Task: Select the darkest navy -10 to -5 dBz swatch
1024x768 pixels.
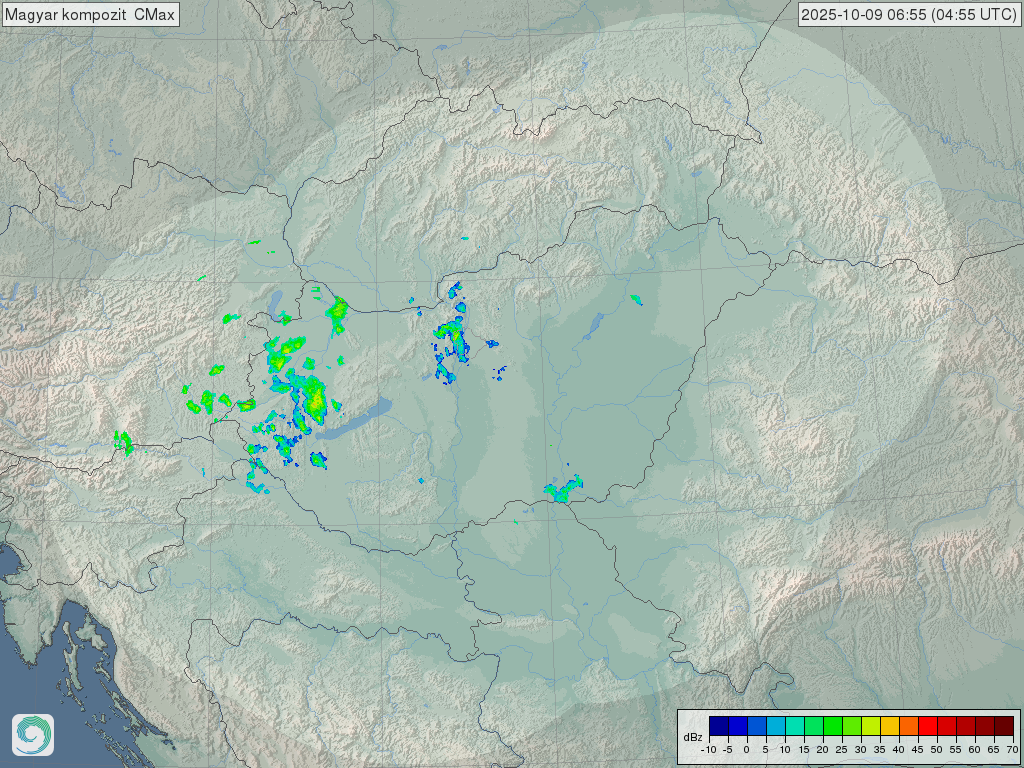Action: pyautogui.click(x=718, y=725)
